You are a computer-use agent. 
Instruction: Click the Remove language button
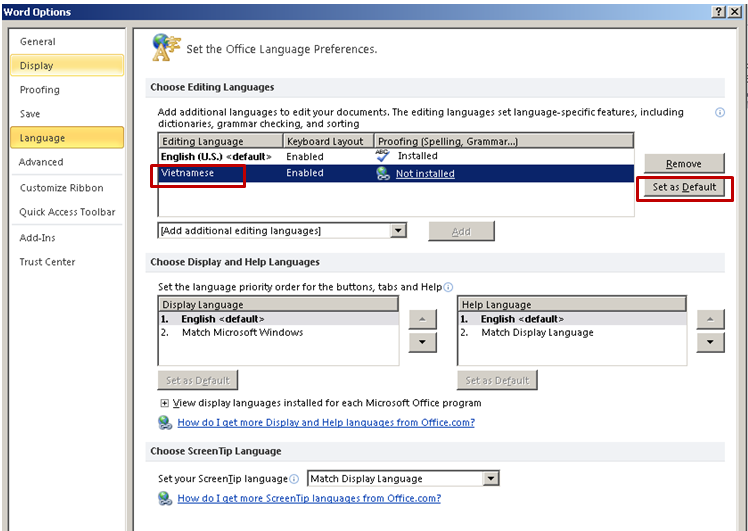683,164
